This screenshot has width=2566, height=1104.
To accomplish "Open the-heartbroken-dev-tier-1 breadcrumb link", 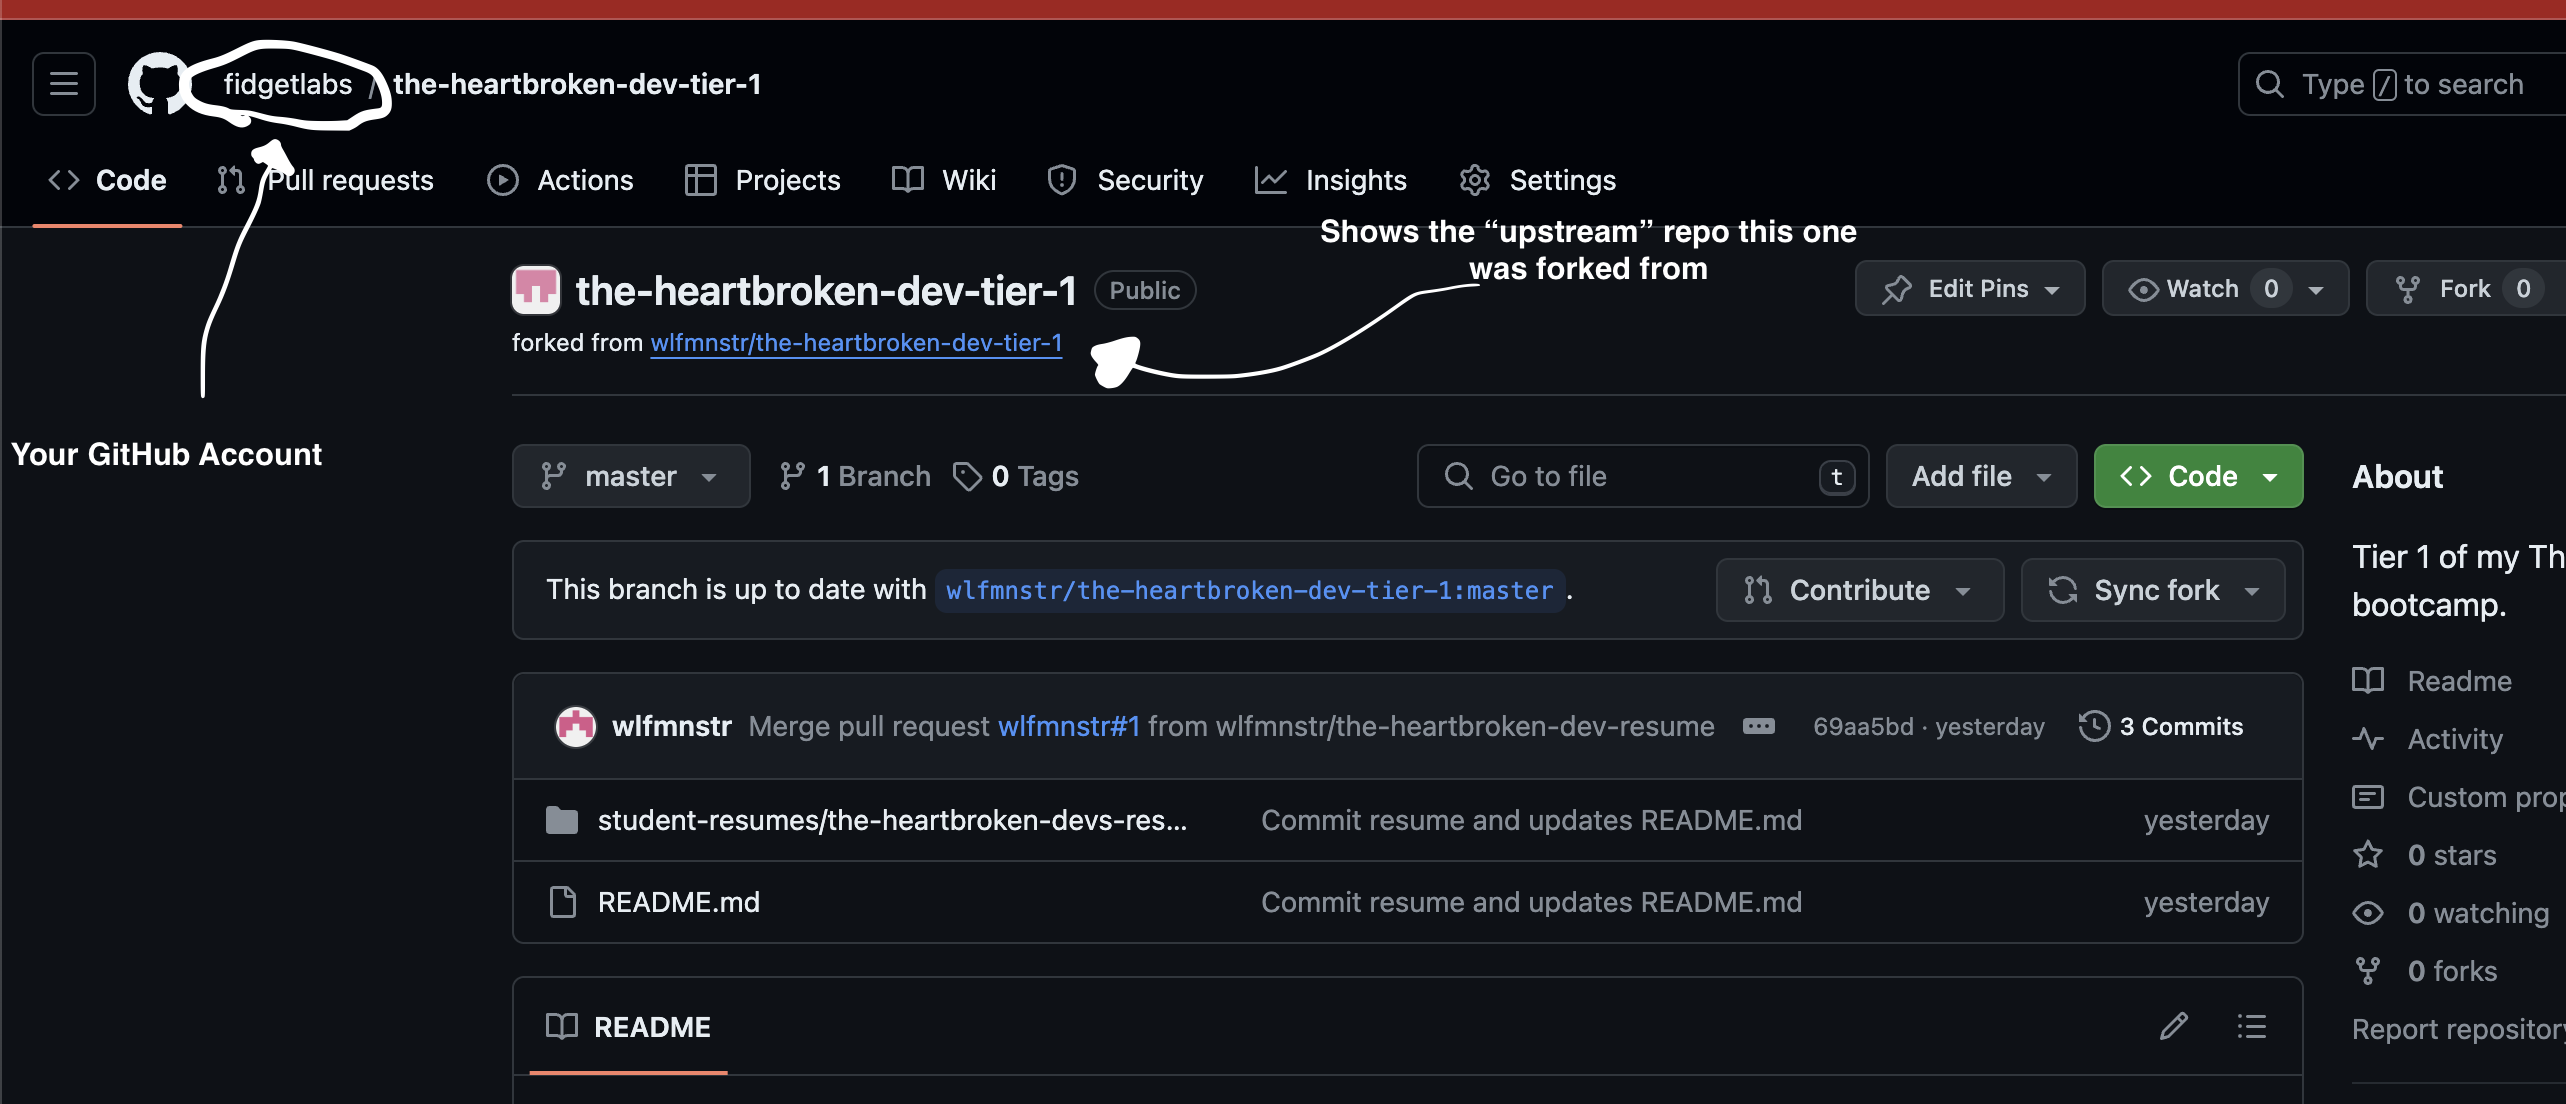I will click(577, 84).
